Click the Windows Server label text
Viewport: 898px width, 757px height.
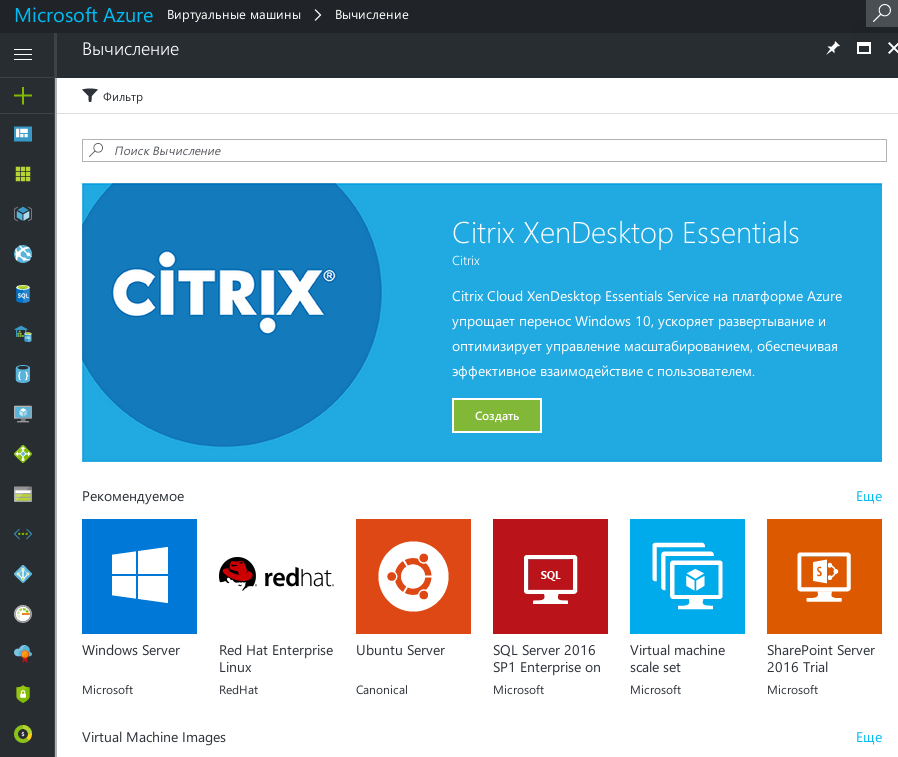131,650
